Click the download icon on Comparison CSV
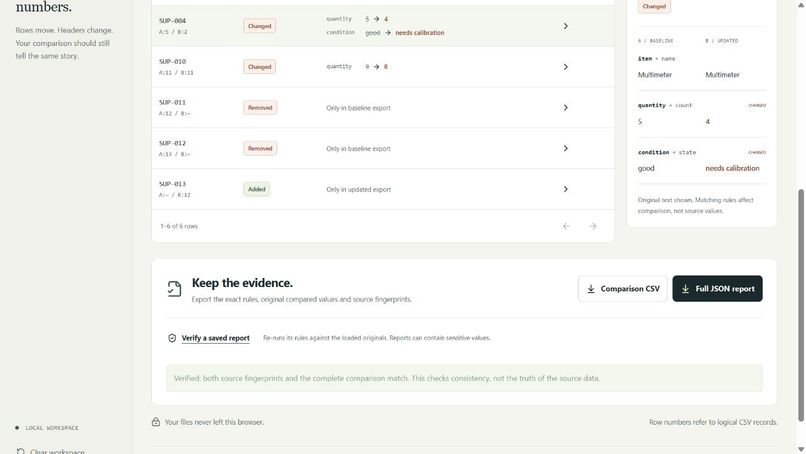Viewport: 806px width, 454px height. pos(591,289)
